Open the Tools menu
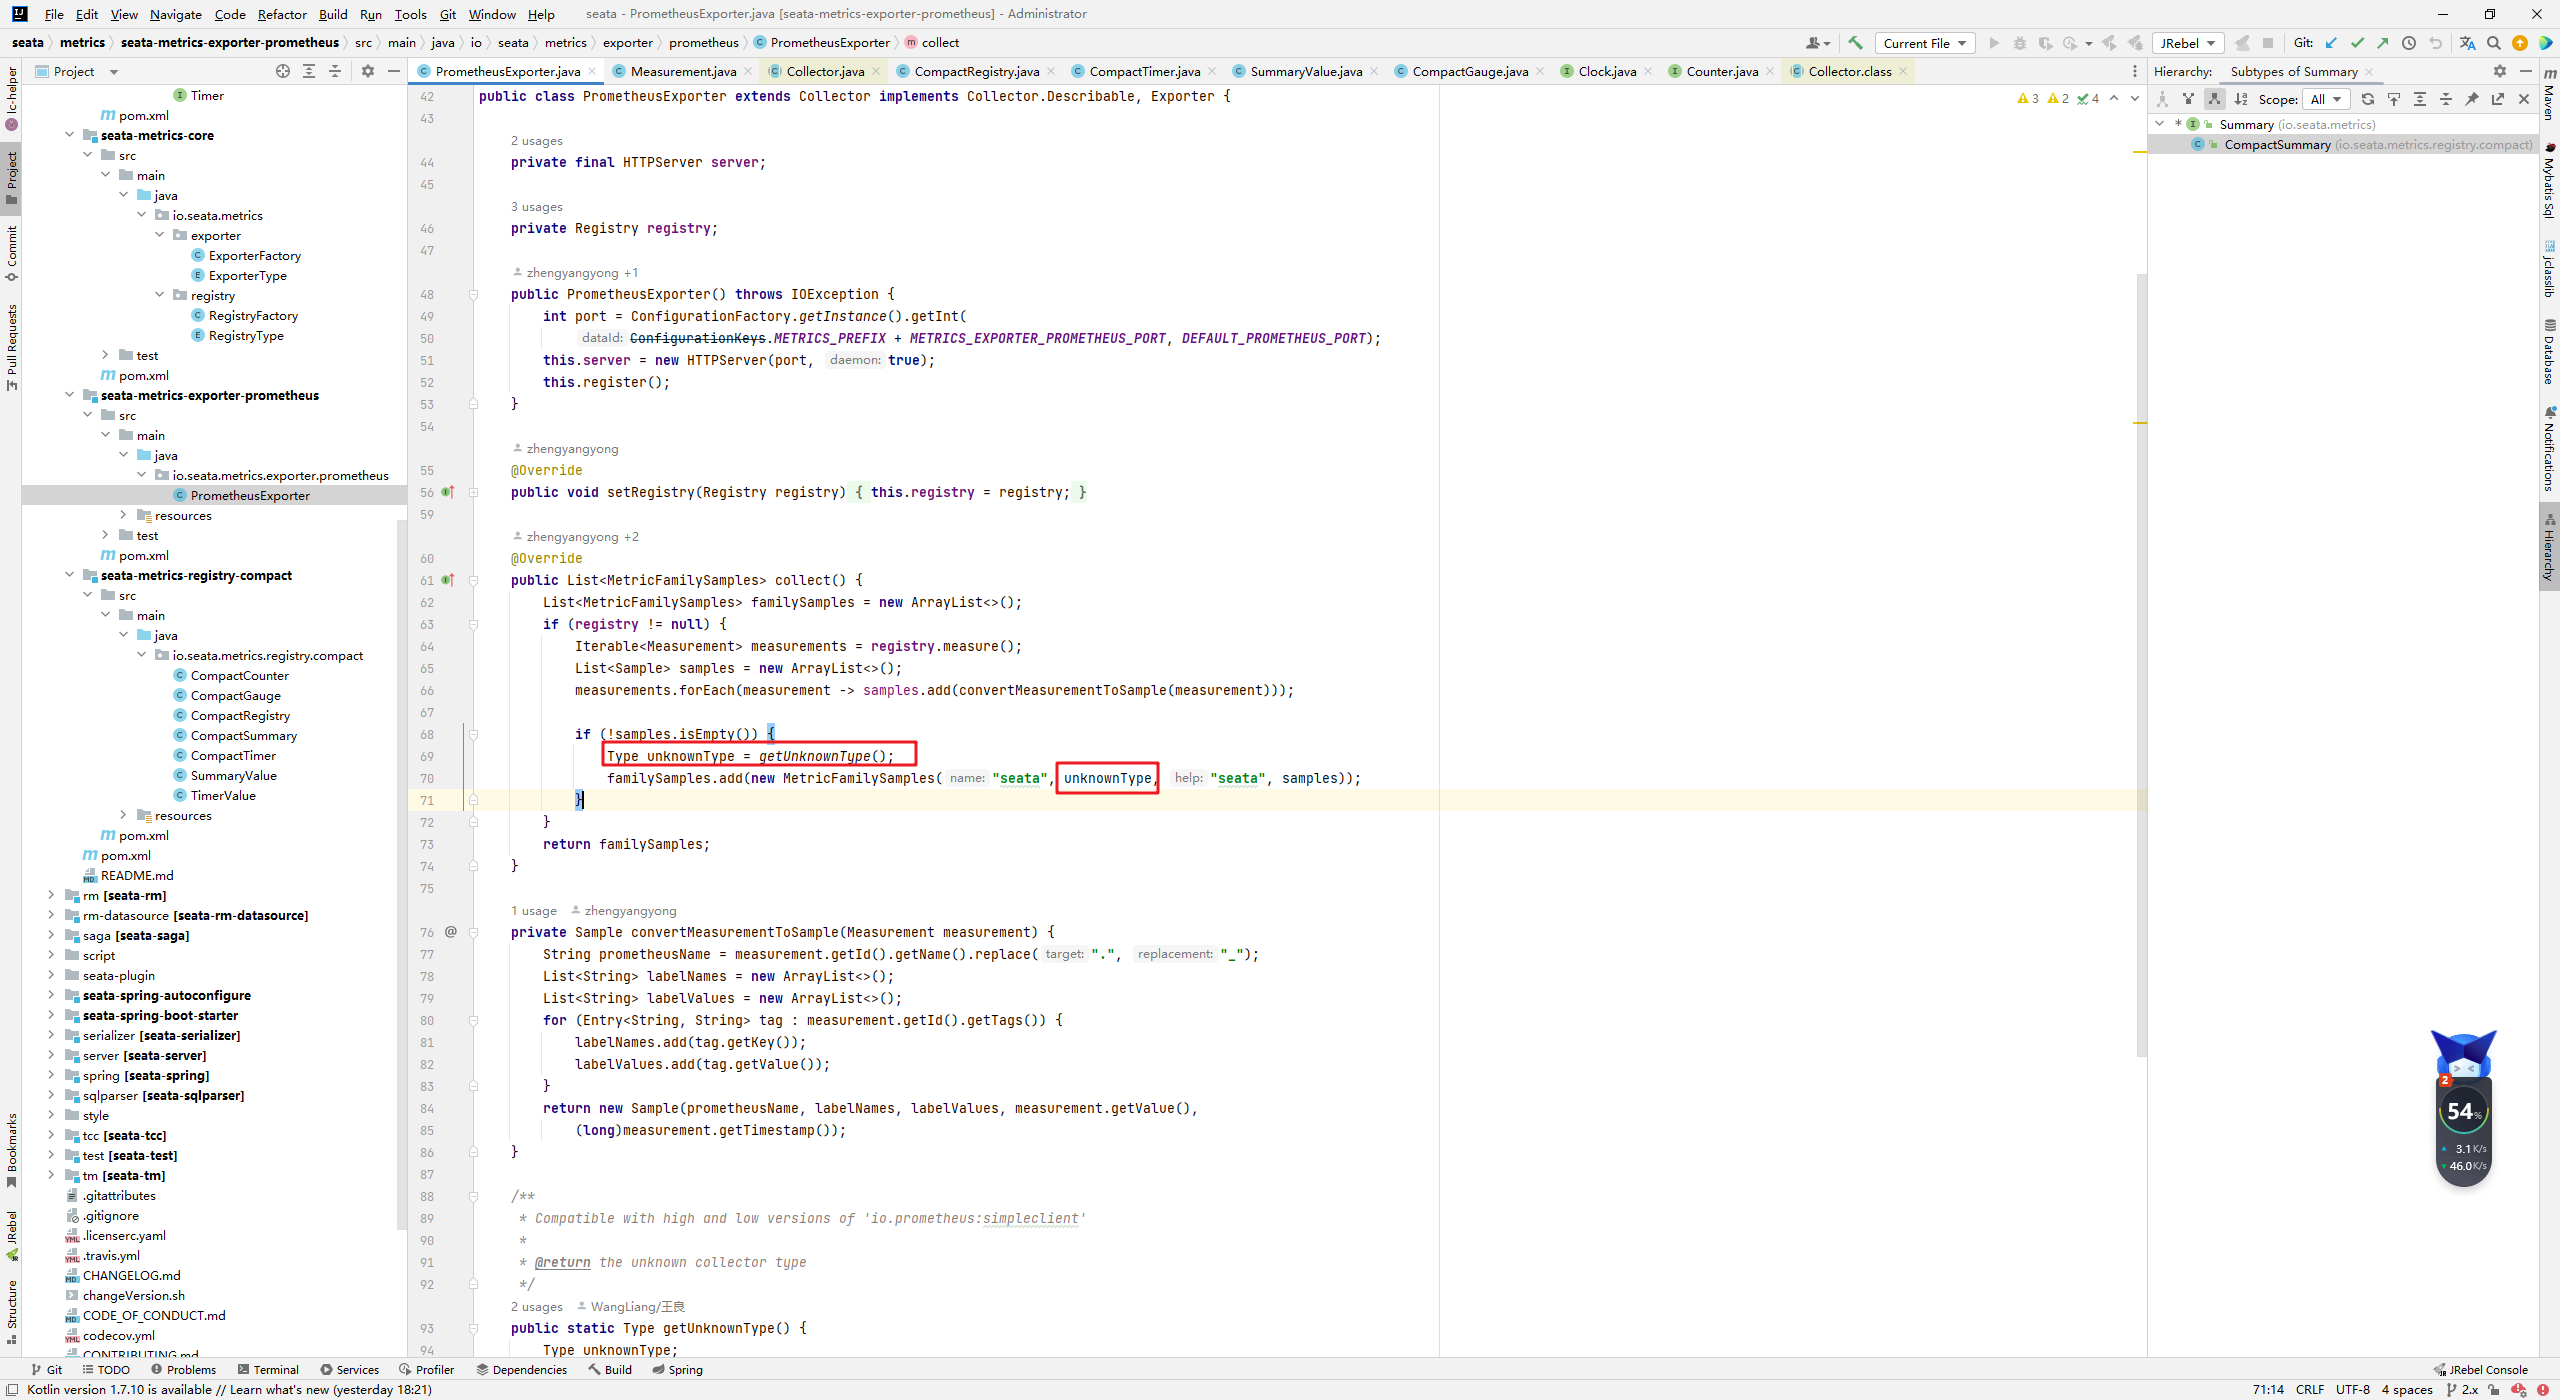Image resolution: width=2560 pixels, height=1400 pixels. [410, 14]
